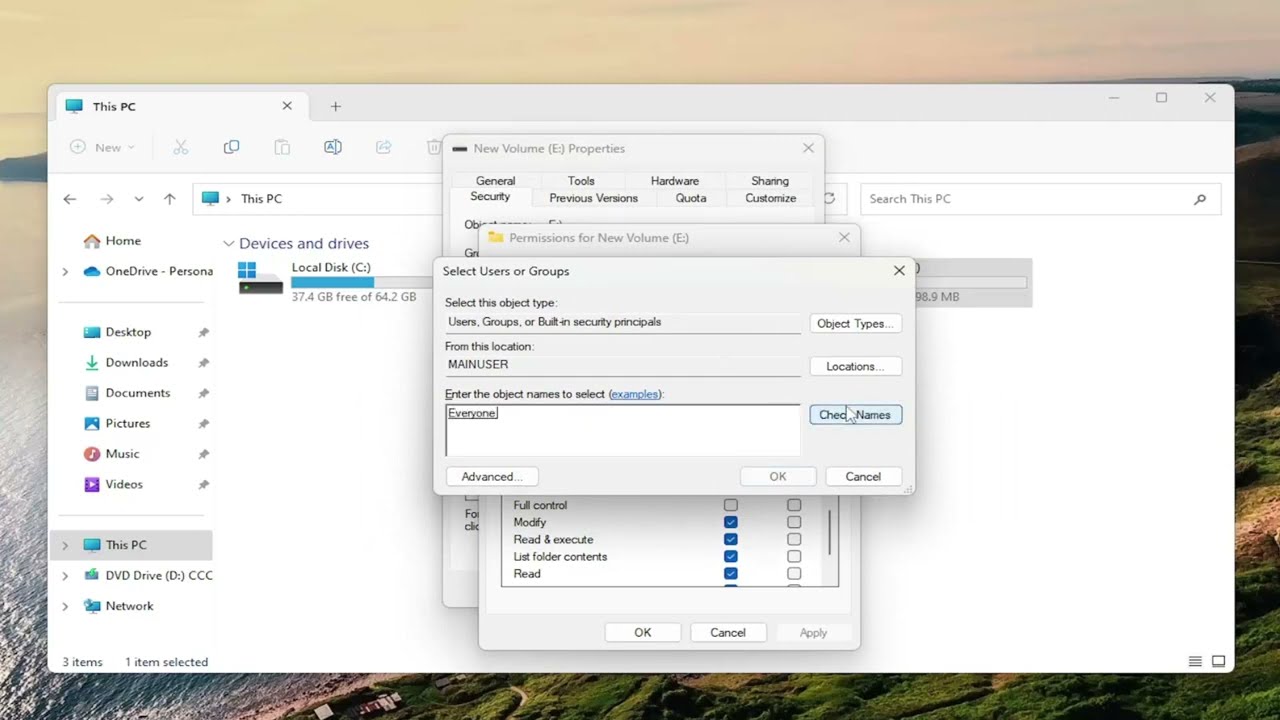The height and width of the screenshot is (720, 1280).
Task: Click Cancel in Select Users dialog
Action: click(863, 477)
